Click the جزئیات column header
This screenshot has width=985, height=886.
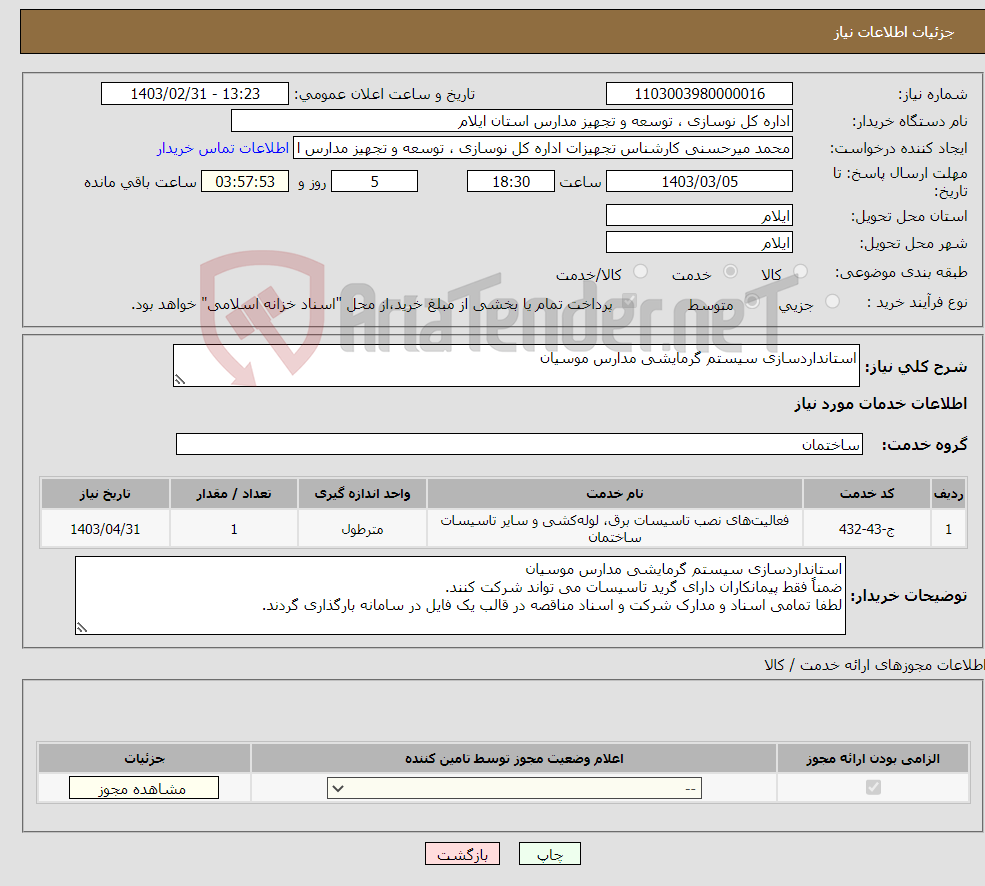(x=144, y=758)
